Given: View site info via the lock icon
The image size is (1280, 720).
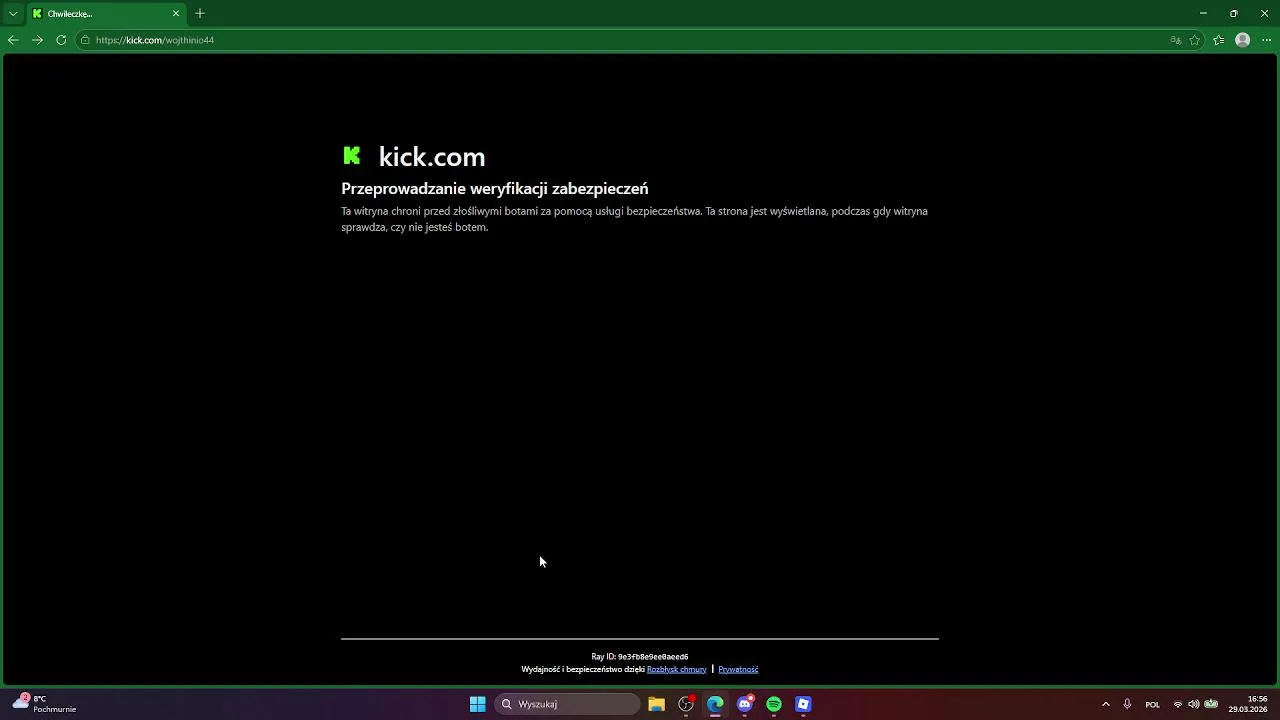Looking at the screenshot, I should point(86,40).
